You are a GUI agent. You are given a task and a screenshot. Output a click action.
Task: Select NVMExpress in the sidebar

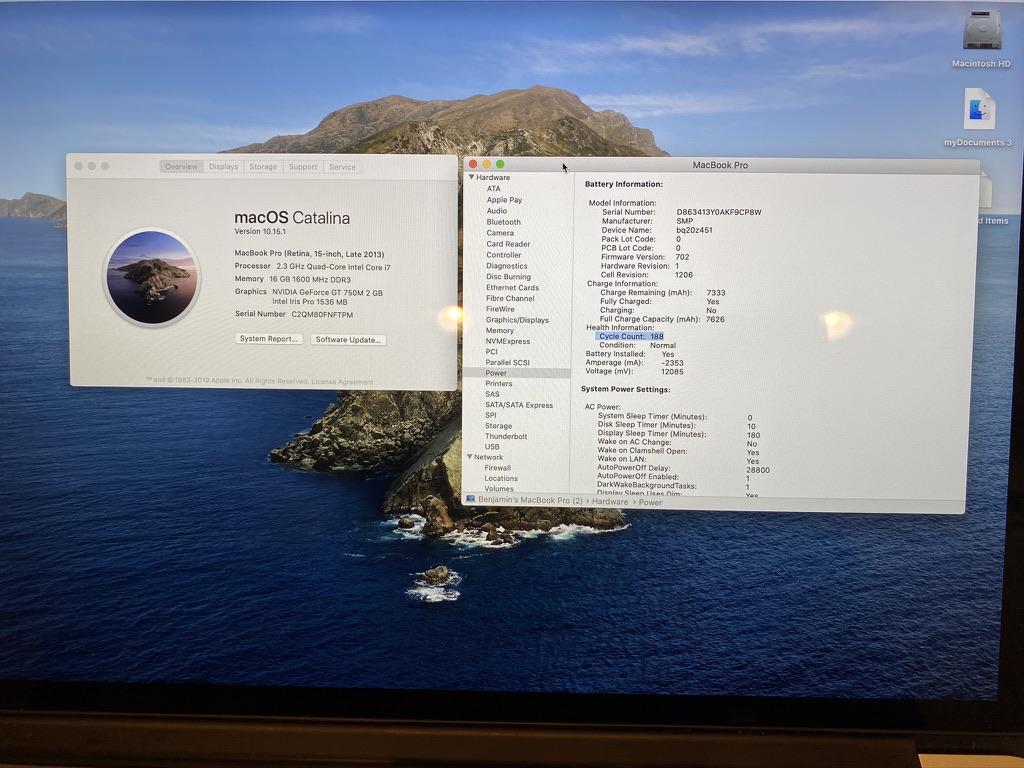coord(507,342)
